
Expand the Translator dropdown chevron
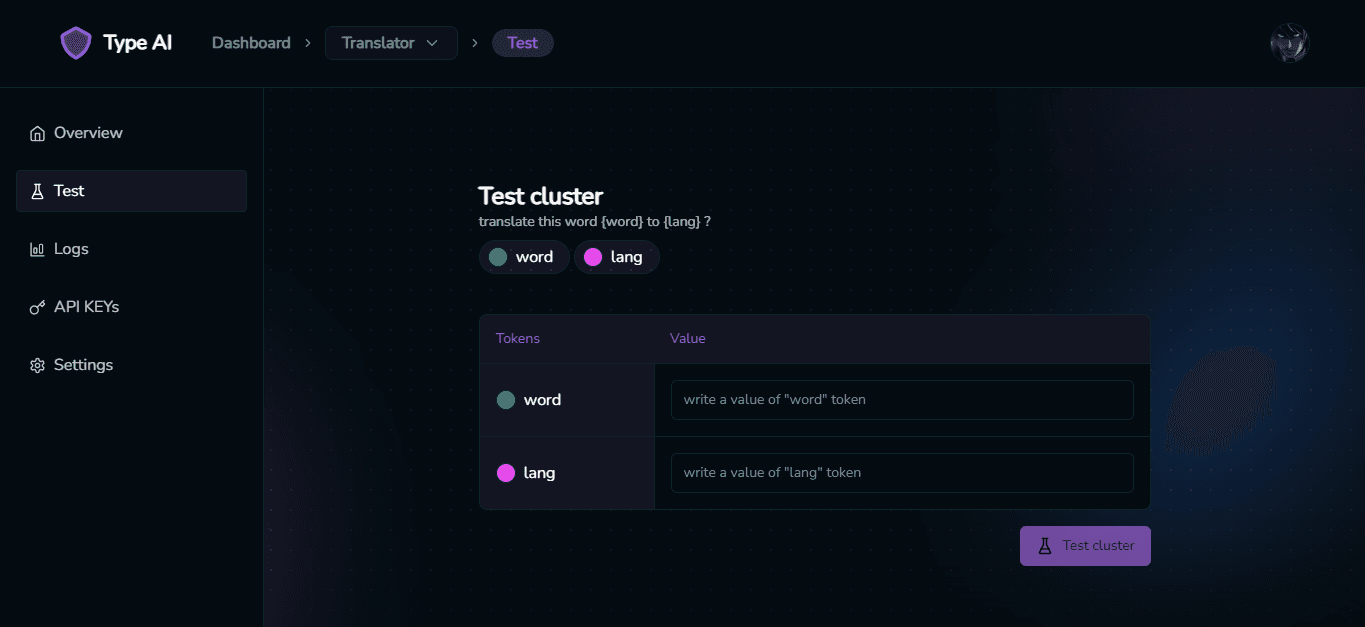(432, 43)
